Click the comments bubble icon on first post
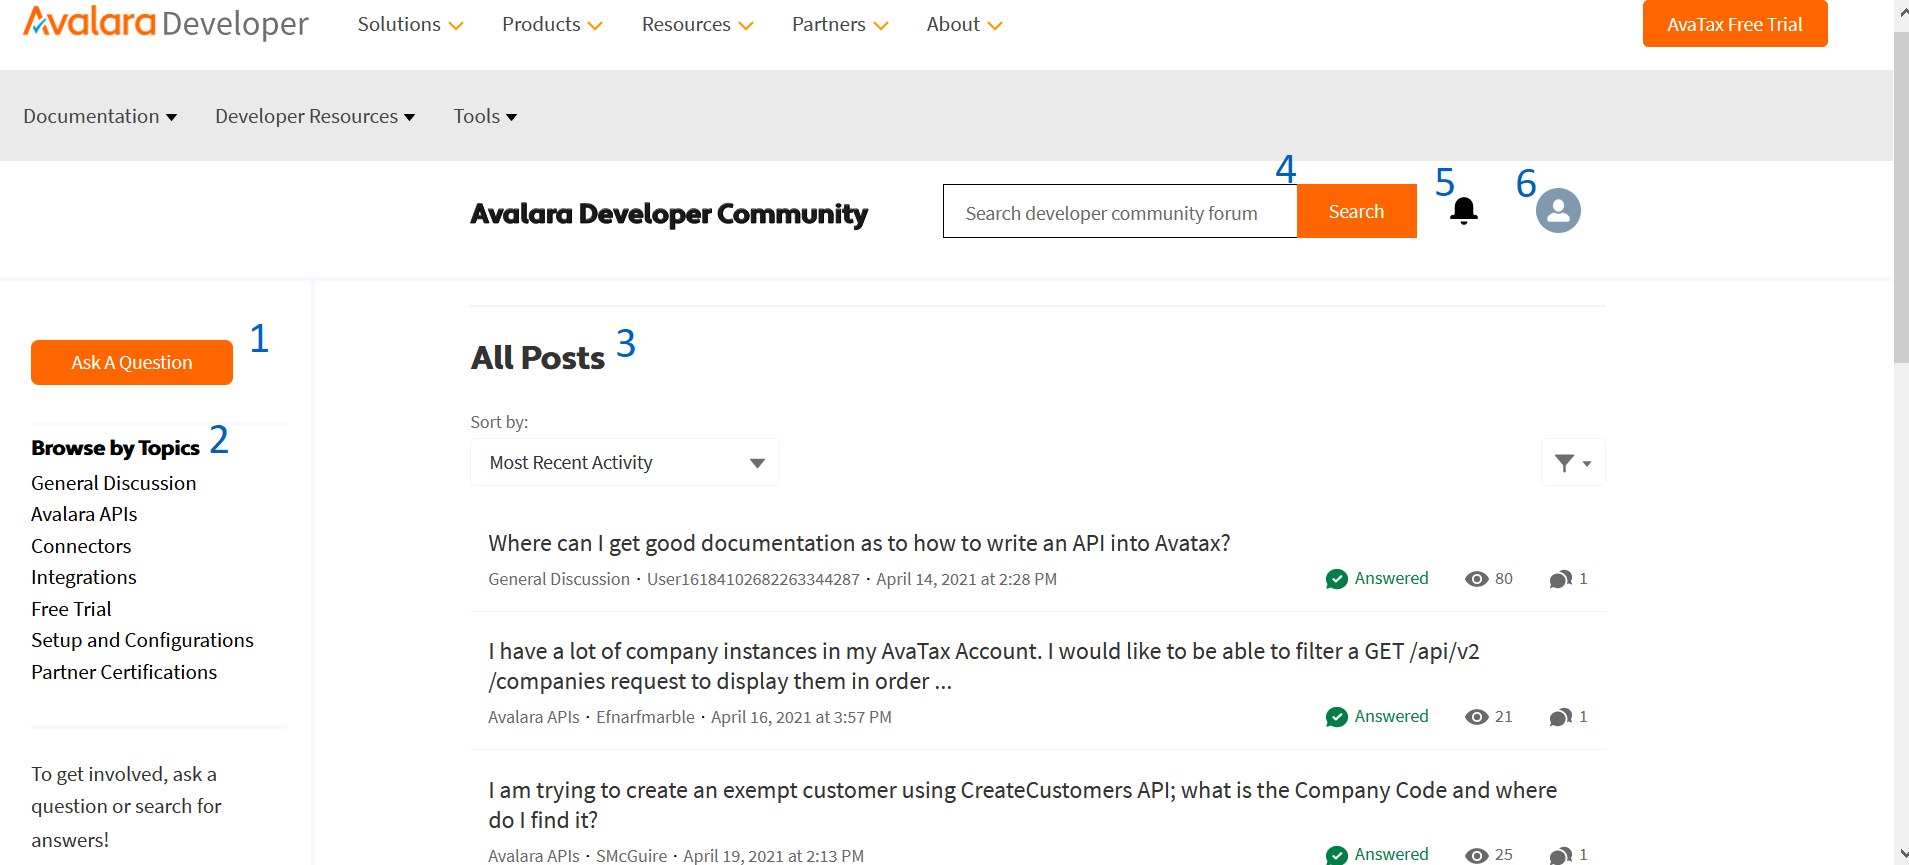 point(1560,579)
